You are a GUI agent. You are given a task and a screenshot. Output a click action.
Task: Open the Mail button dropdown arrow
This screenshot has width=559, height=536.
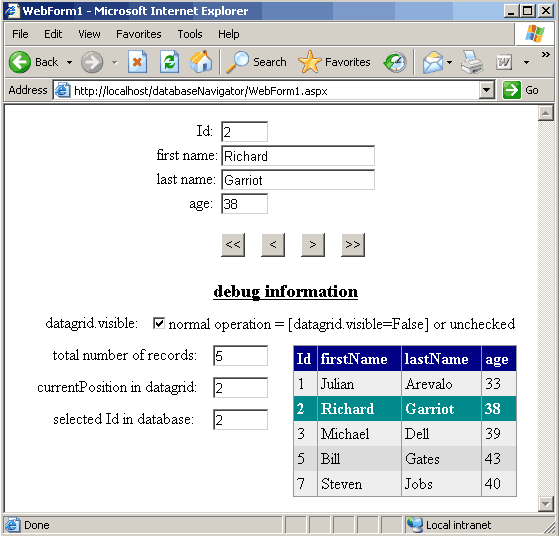click(x=450, y=62)
